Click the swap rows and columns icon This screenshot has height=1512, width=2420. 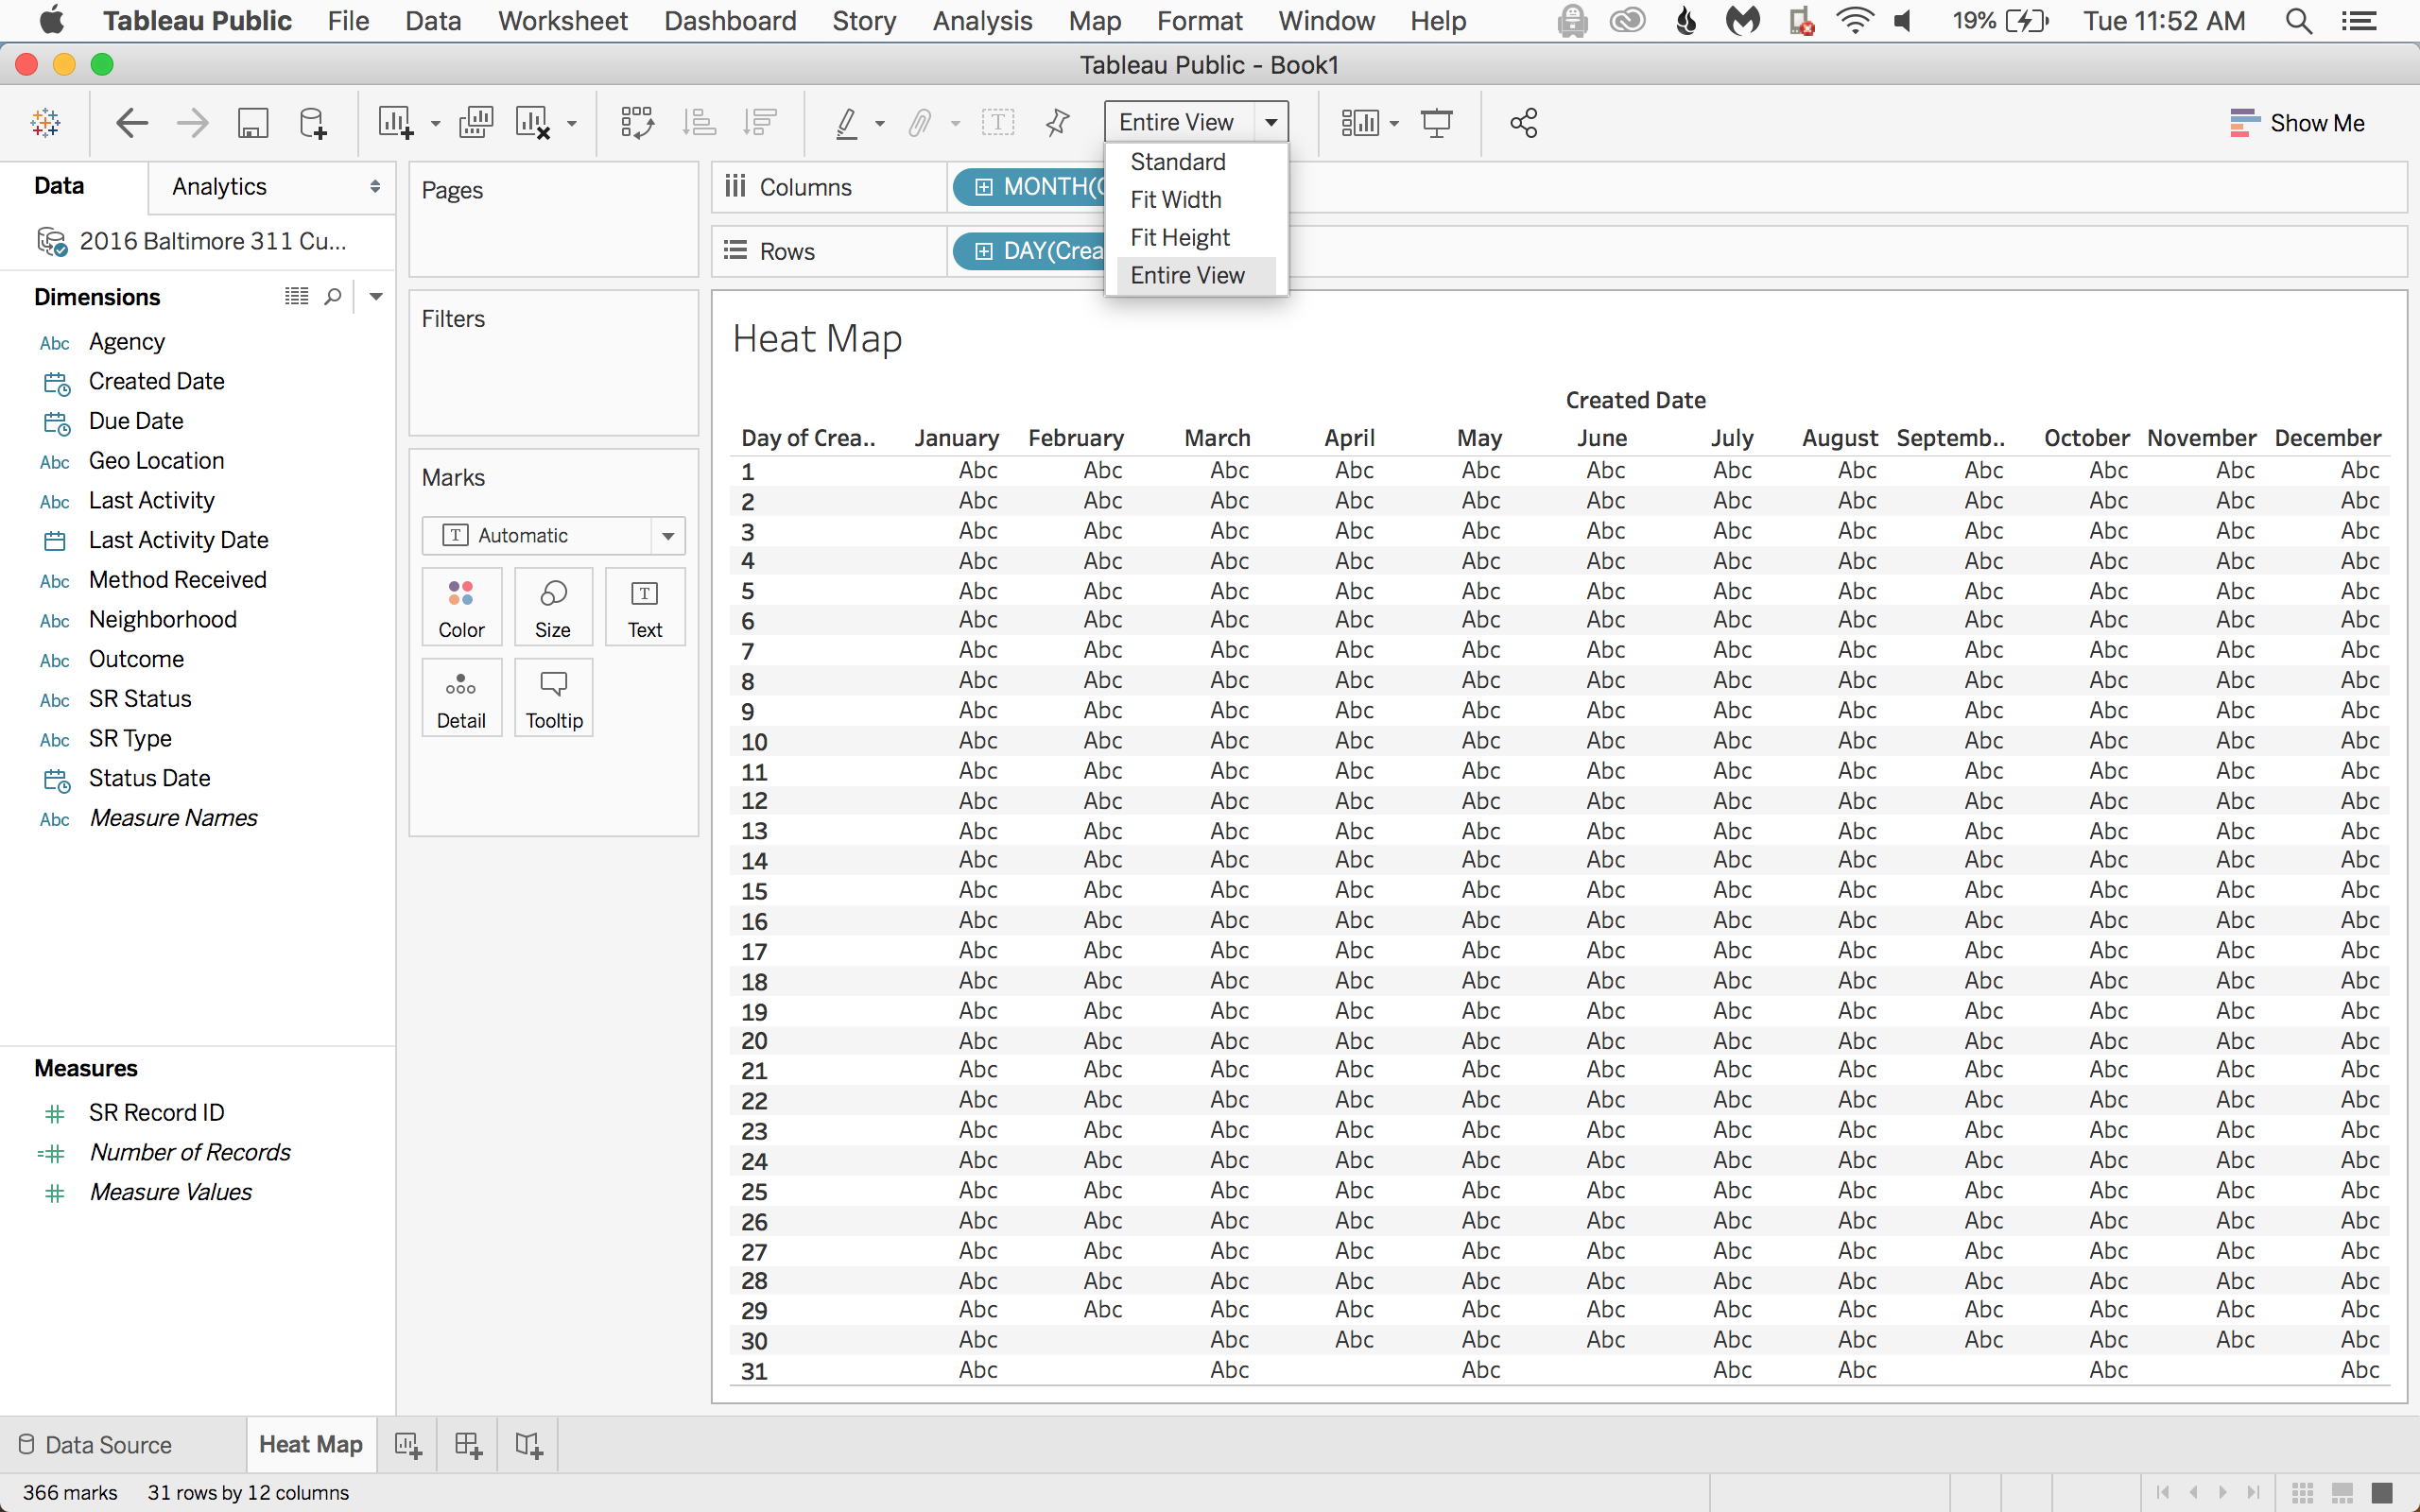pyautogui.click(x=637, y=123)
